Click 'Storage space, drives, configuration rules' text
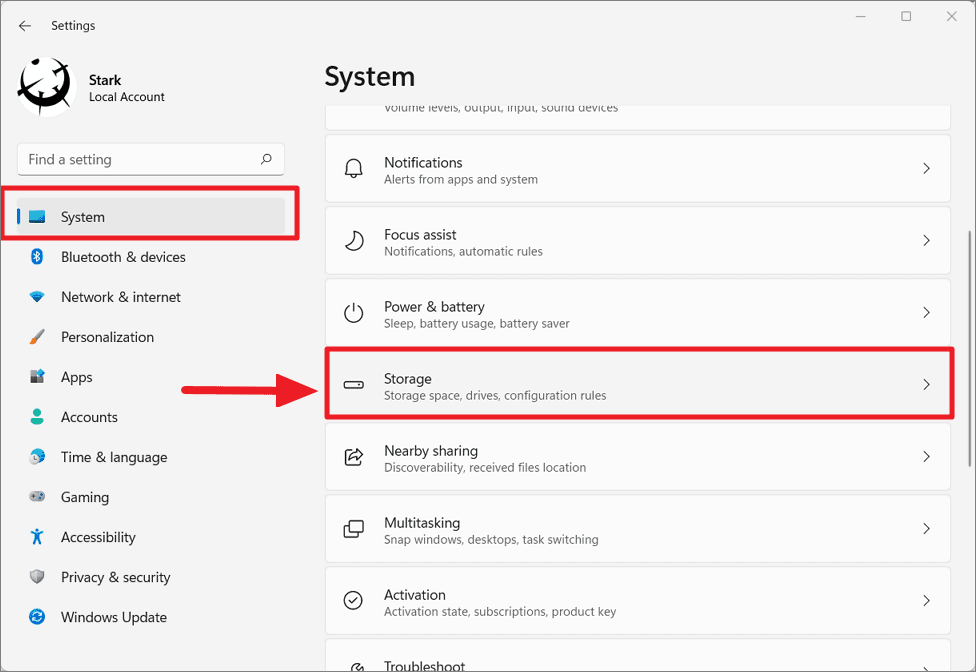The height and width of the screenshot is (672, 976). [495, 396]
